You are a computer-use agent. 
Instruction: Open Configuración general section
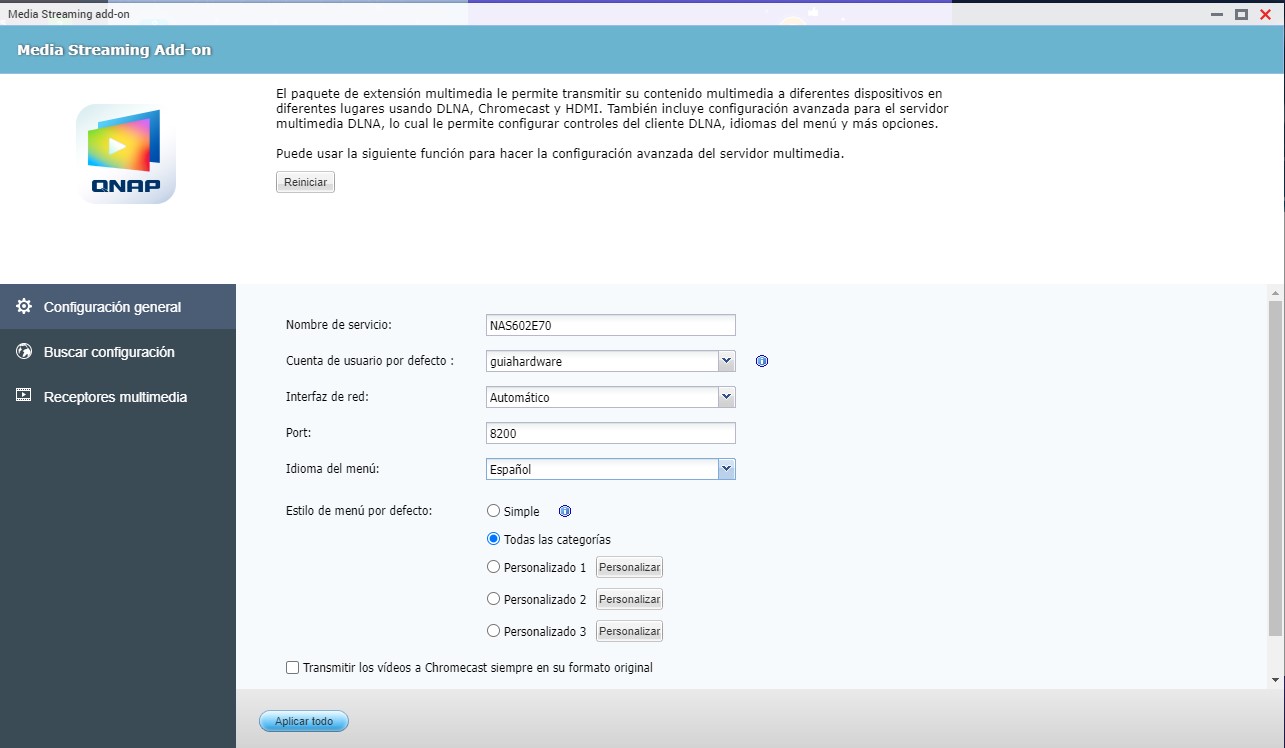tap(118, 307)
